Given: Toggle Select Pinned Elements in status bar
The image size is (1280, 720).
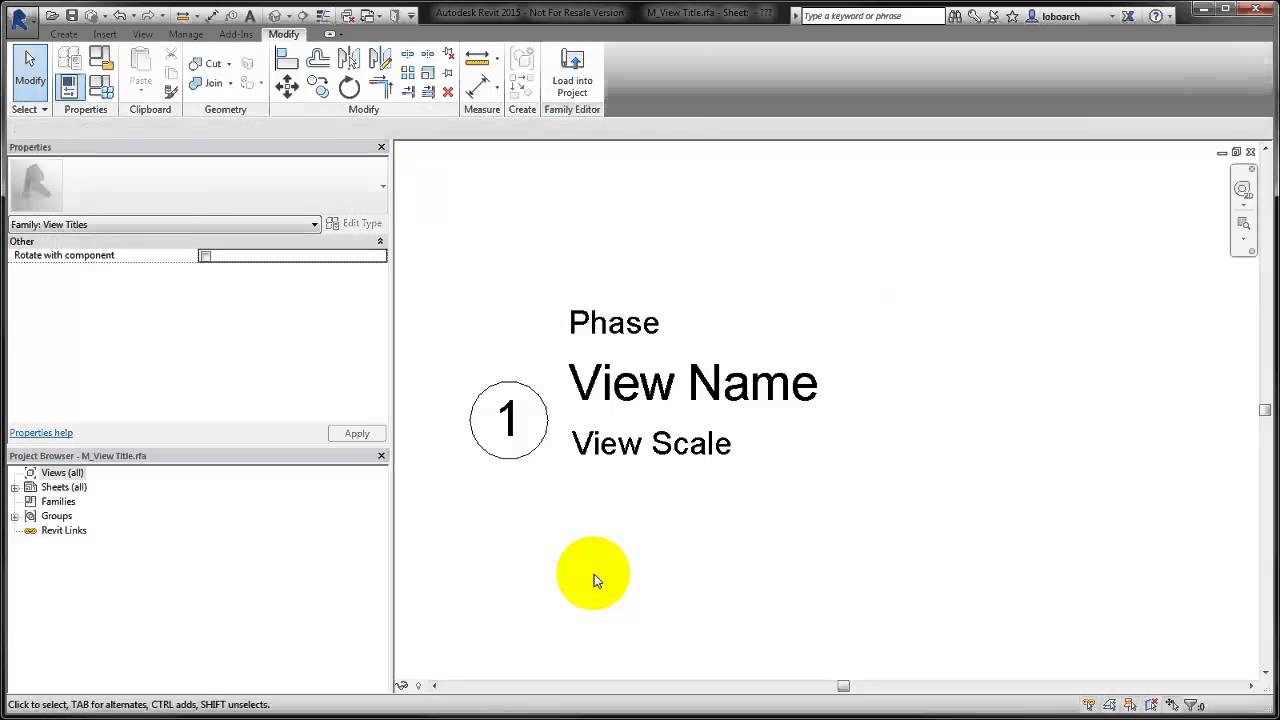Looking at the screenshot, I should [1130, 705].
